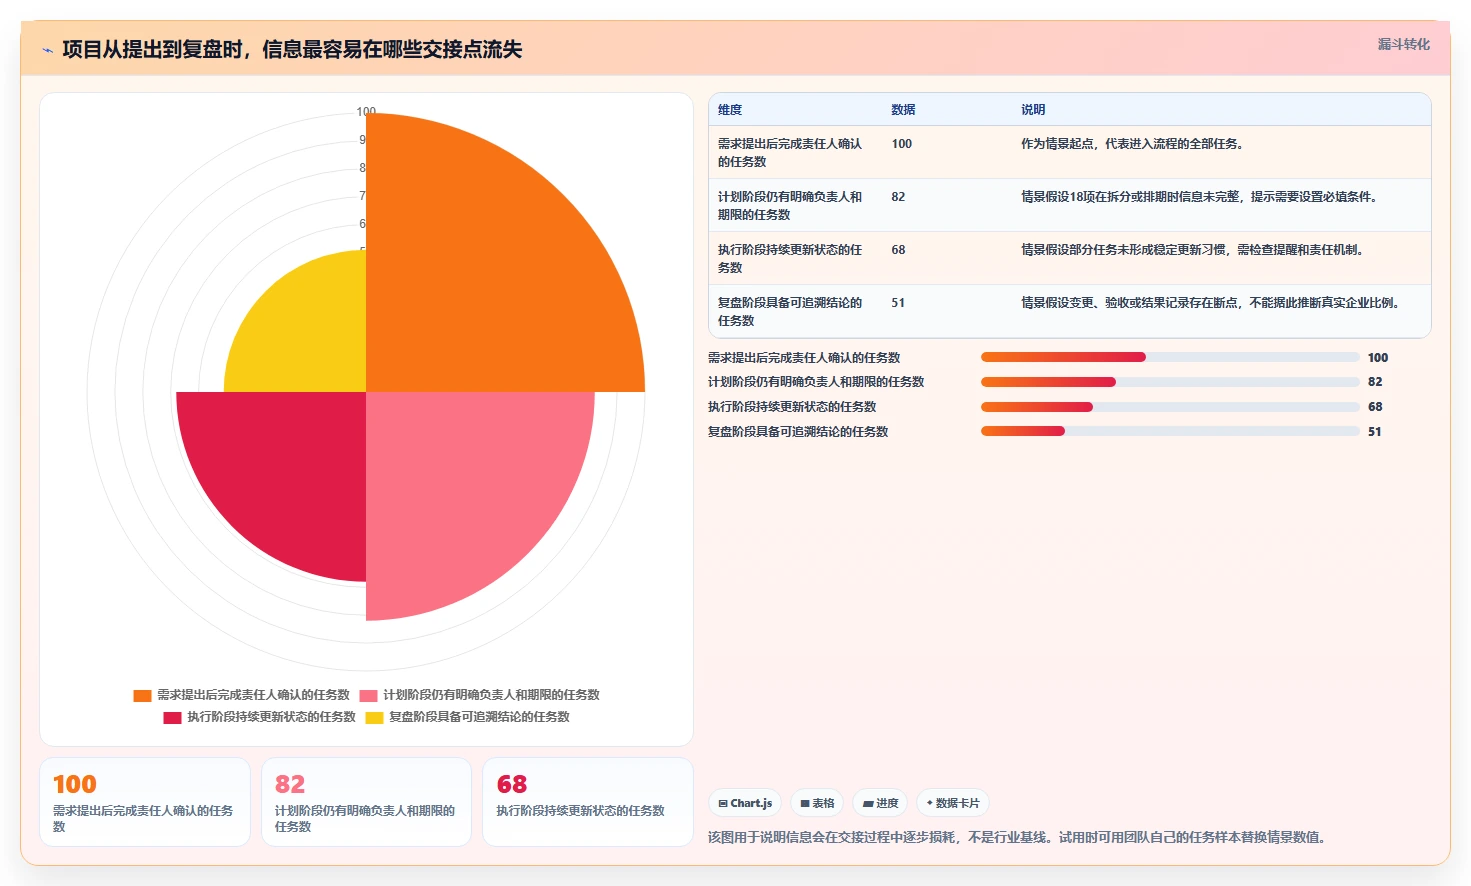1471x886 pixels.
Task: Click the 数据 column header
Action: pos(903,110)
